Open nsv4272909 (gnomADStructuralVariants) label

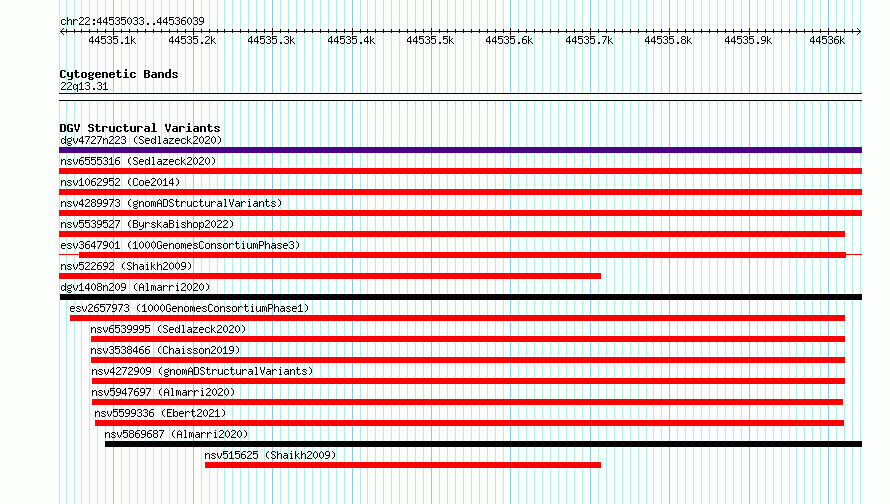pos(202,371)
